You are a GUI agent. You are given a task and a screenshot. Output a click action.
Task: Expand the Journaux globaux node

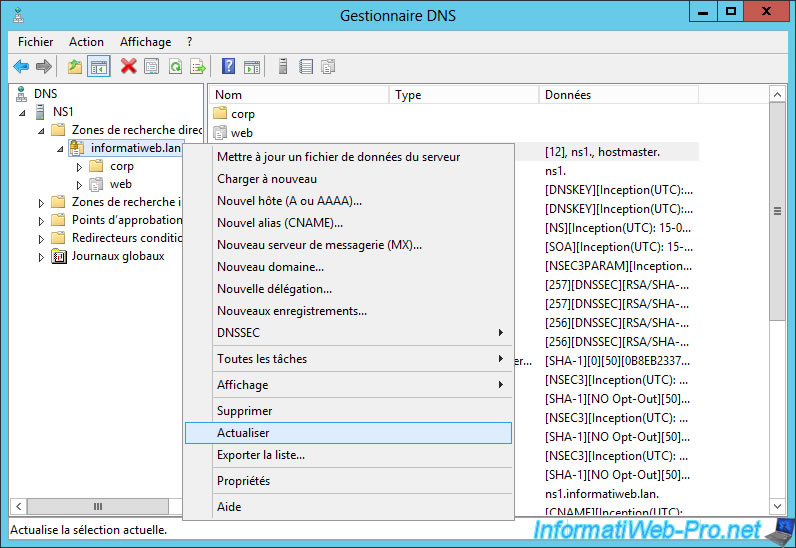point(42,257)
